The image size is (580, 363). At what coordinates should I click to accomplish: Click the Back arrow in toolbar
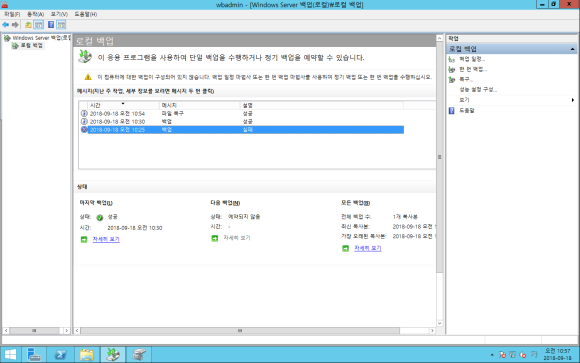[x=6, y=25]
